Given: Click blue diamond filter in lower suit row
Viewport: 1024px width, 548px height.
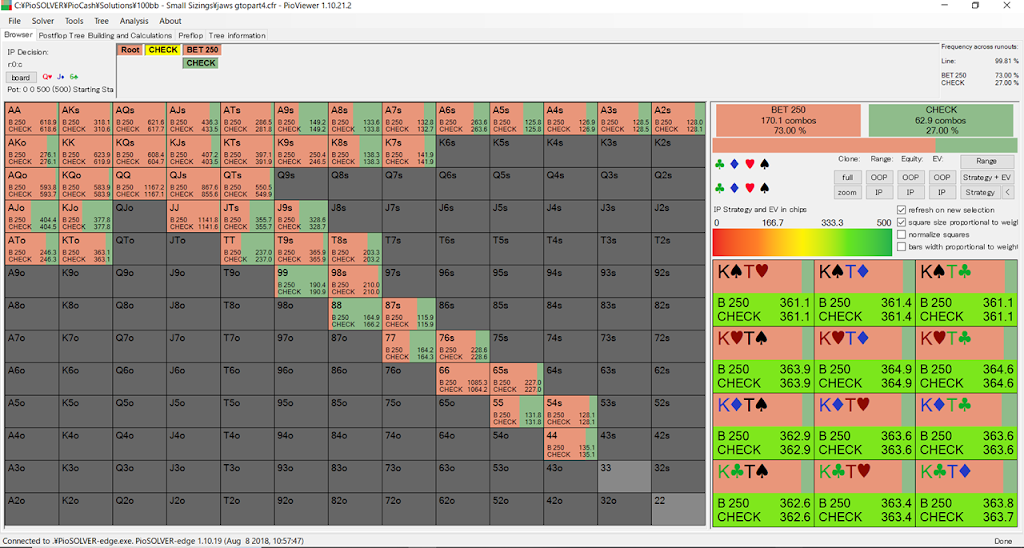Looking at the screenshot, I should (735, 188).
